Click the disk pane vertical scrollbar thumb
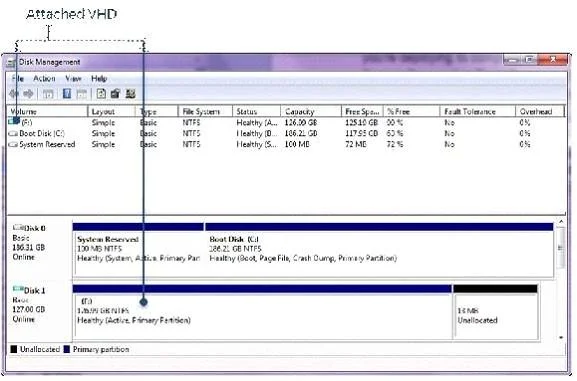577x381 pixels. 561,248
